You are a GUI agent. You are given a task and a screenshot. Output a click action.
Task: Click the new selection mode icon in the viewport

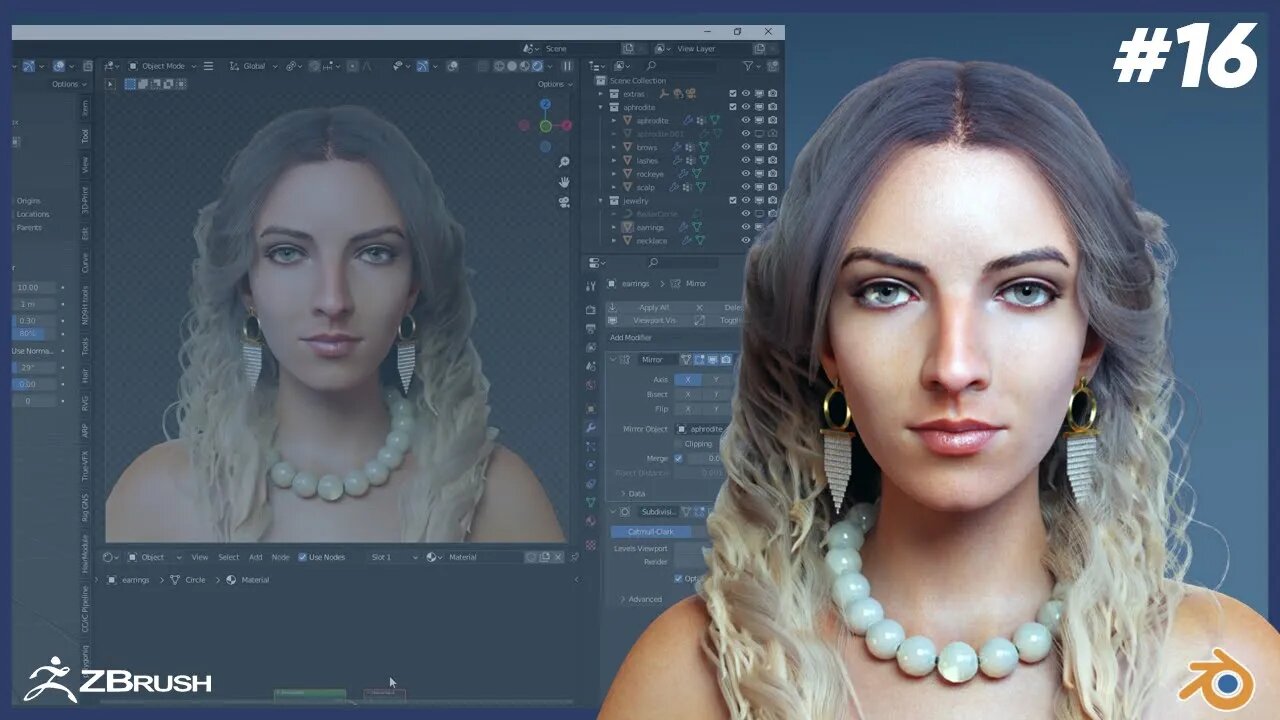coord(131,85)
